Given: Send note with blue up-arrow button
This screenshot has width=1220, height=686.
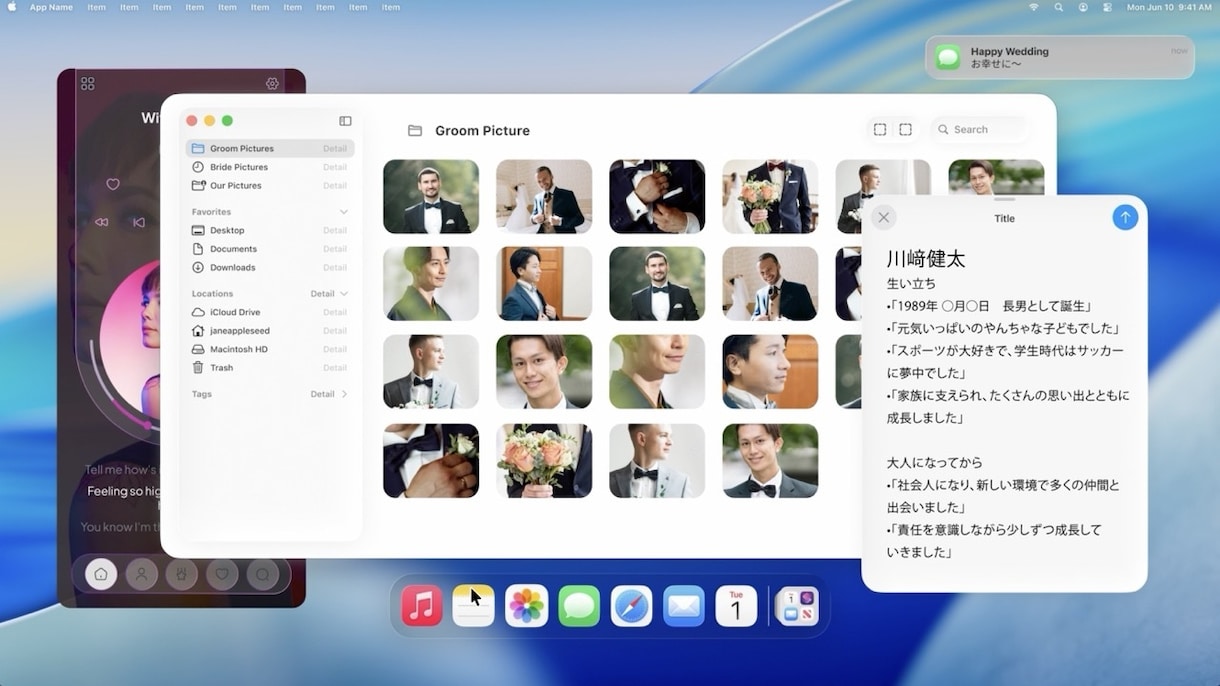Looking at the screenshot, I should click(x=1125, y=217).
